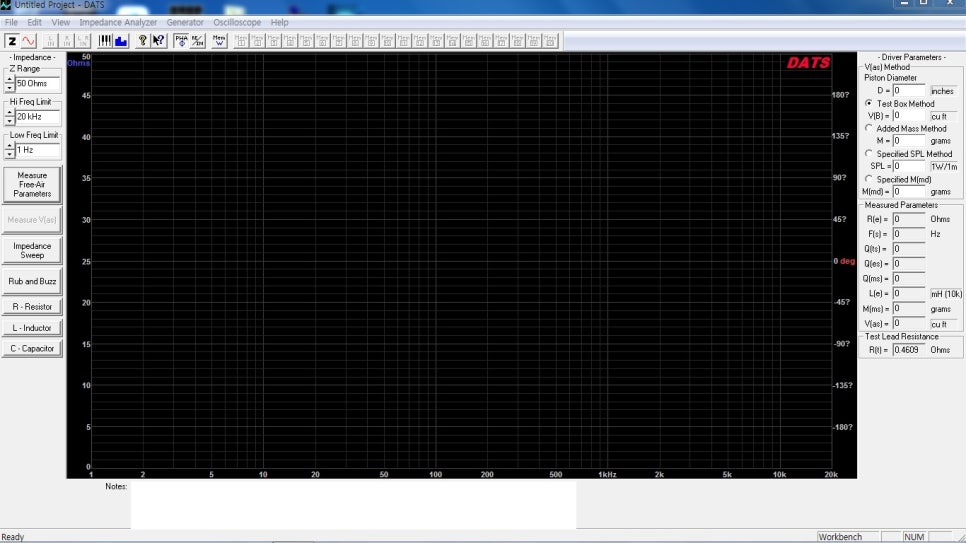The image size is (966, 543).
Task: Select the Test Box Method radio button
Action: pyautogui.click(x=869, y=104)
